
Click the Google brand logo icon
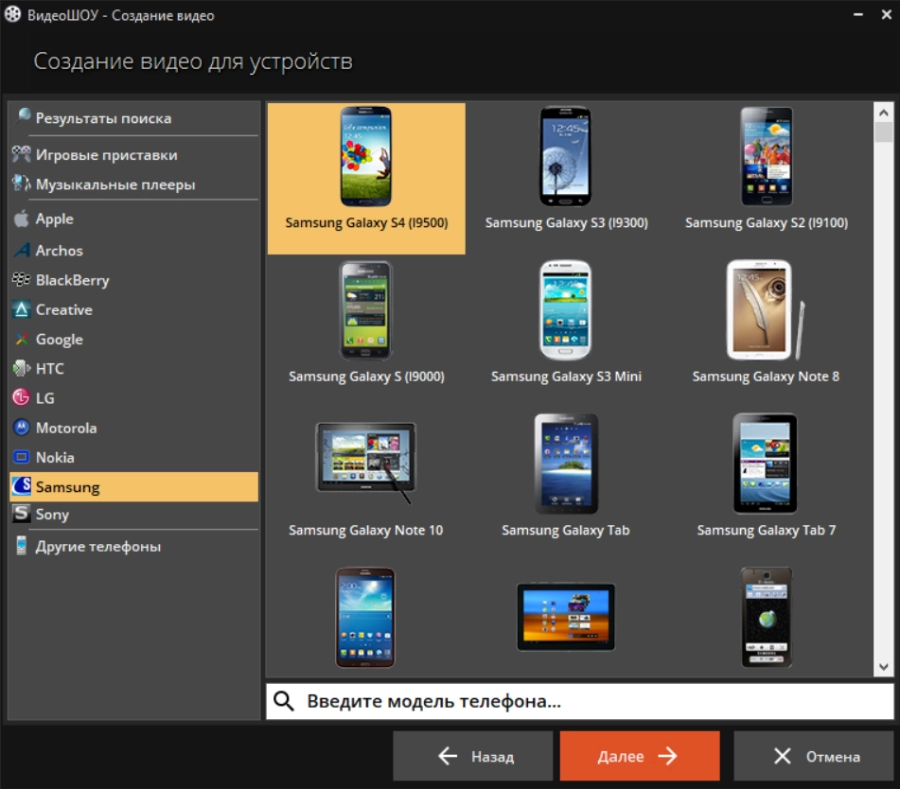point(21,339)
